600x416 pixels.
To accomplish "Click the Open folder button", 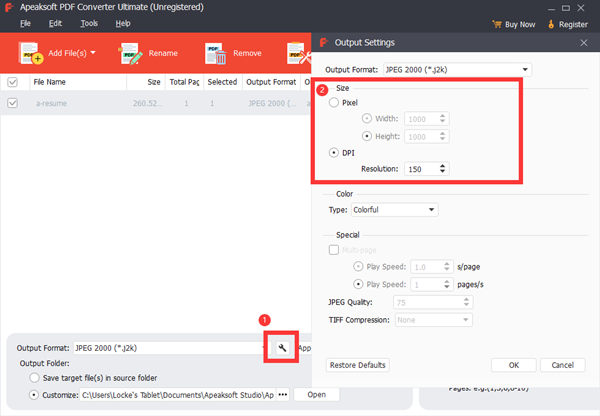I will [x=316, y=395].
